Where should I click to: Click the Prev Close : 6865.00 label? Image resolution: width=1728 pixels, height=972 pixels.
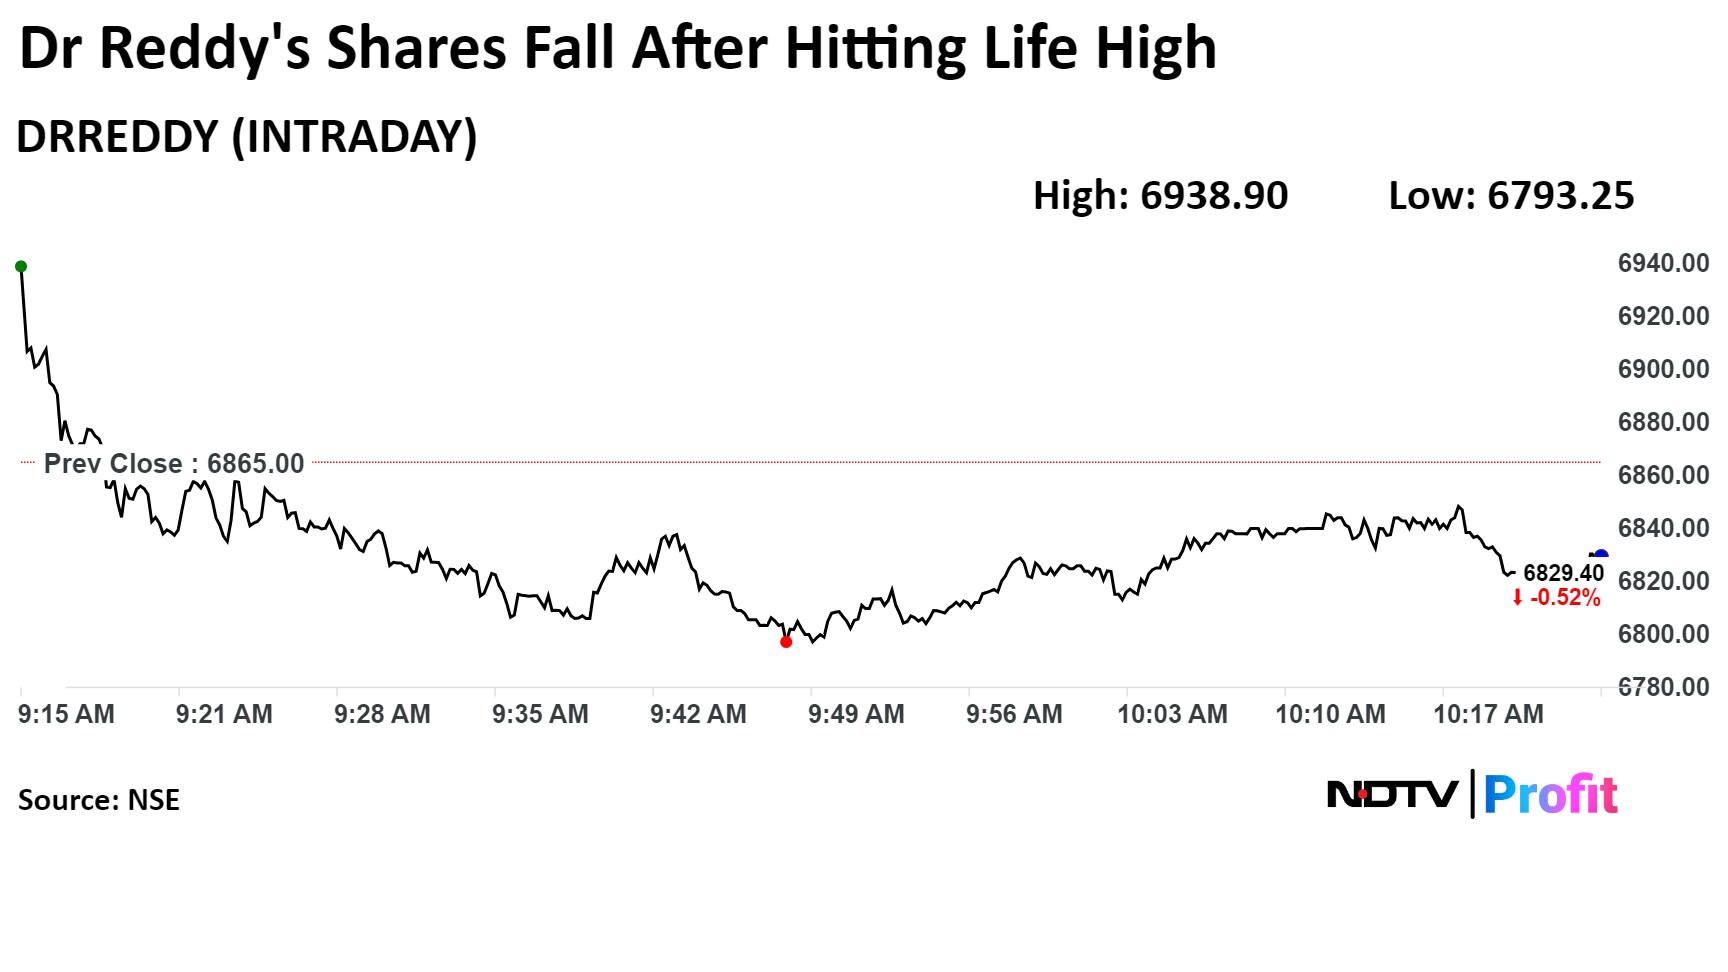click(174, 463)
